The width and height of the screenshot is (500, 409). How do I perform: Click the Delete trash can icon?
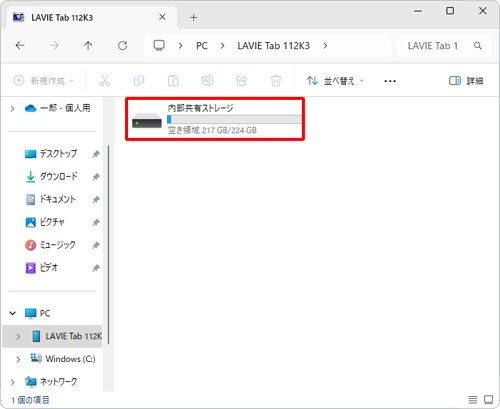pos(276,81)
